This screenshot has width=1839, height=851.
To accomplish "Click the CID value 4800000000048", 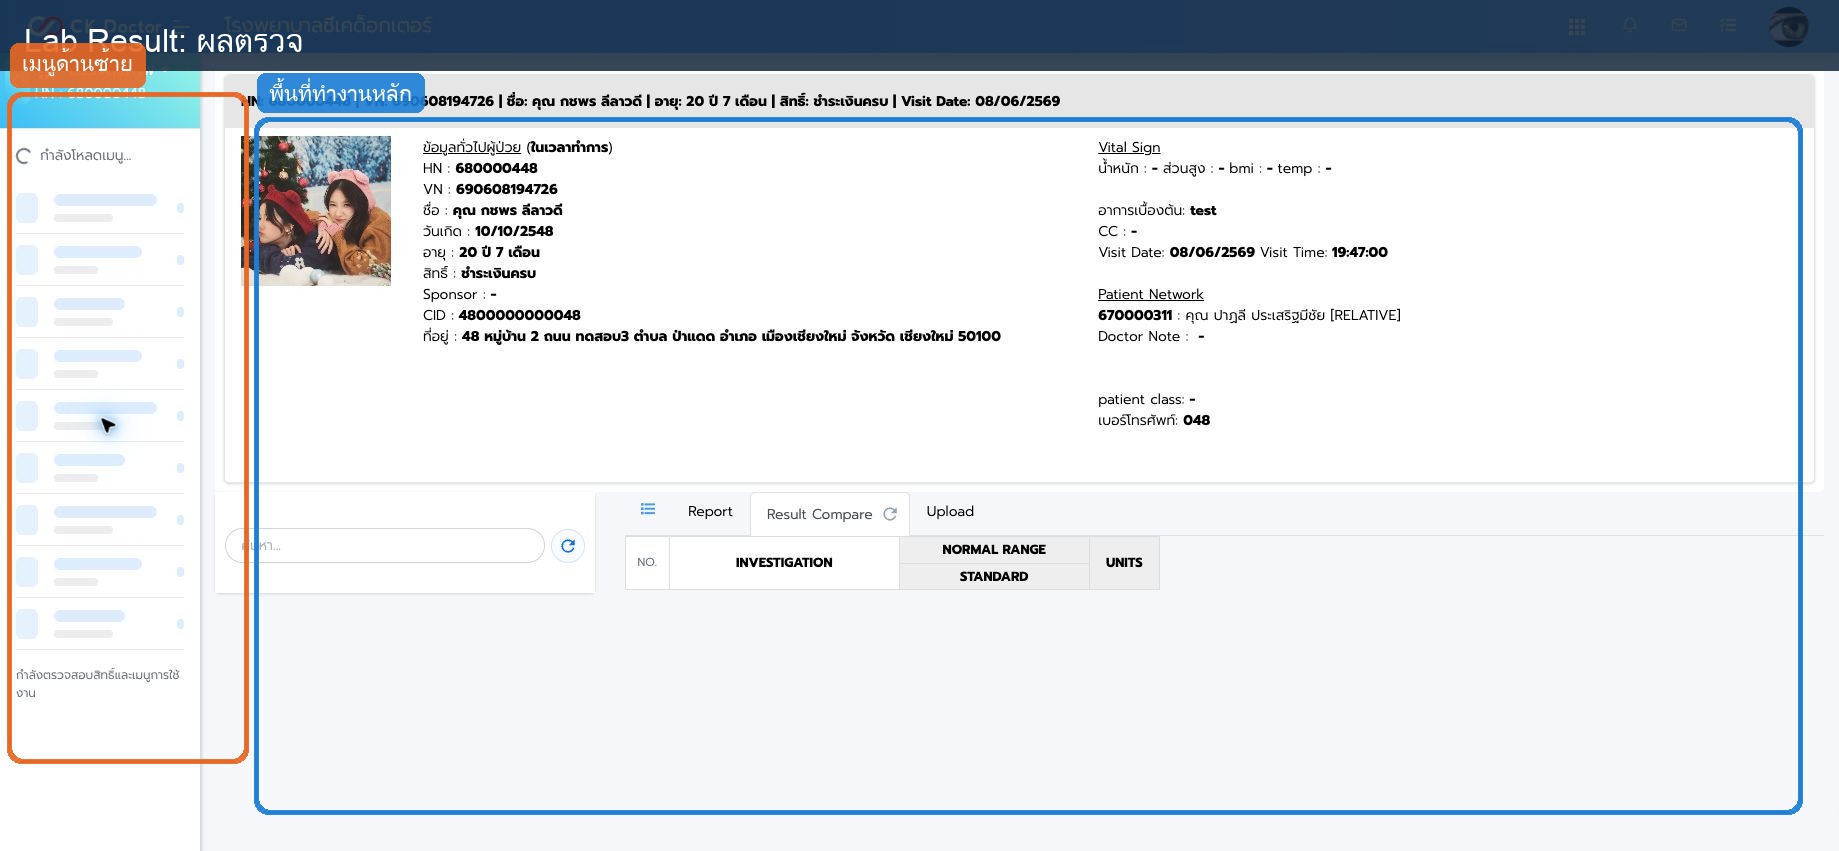I will coord(519,315).
